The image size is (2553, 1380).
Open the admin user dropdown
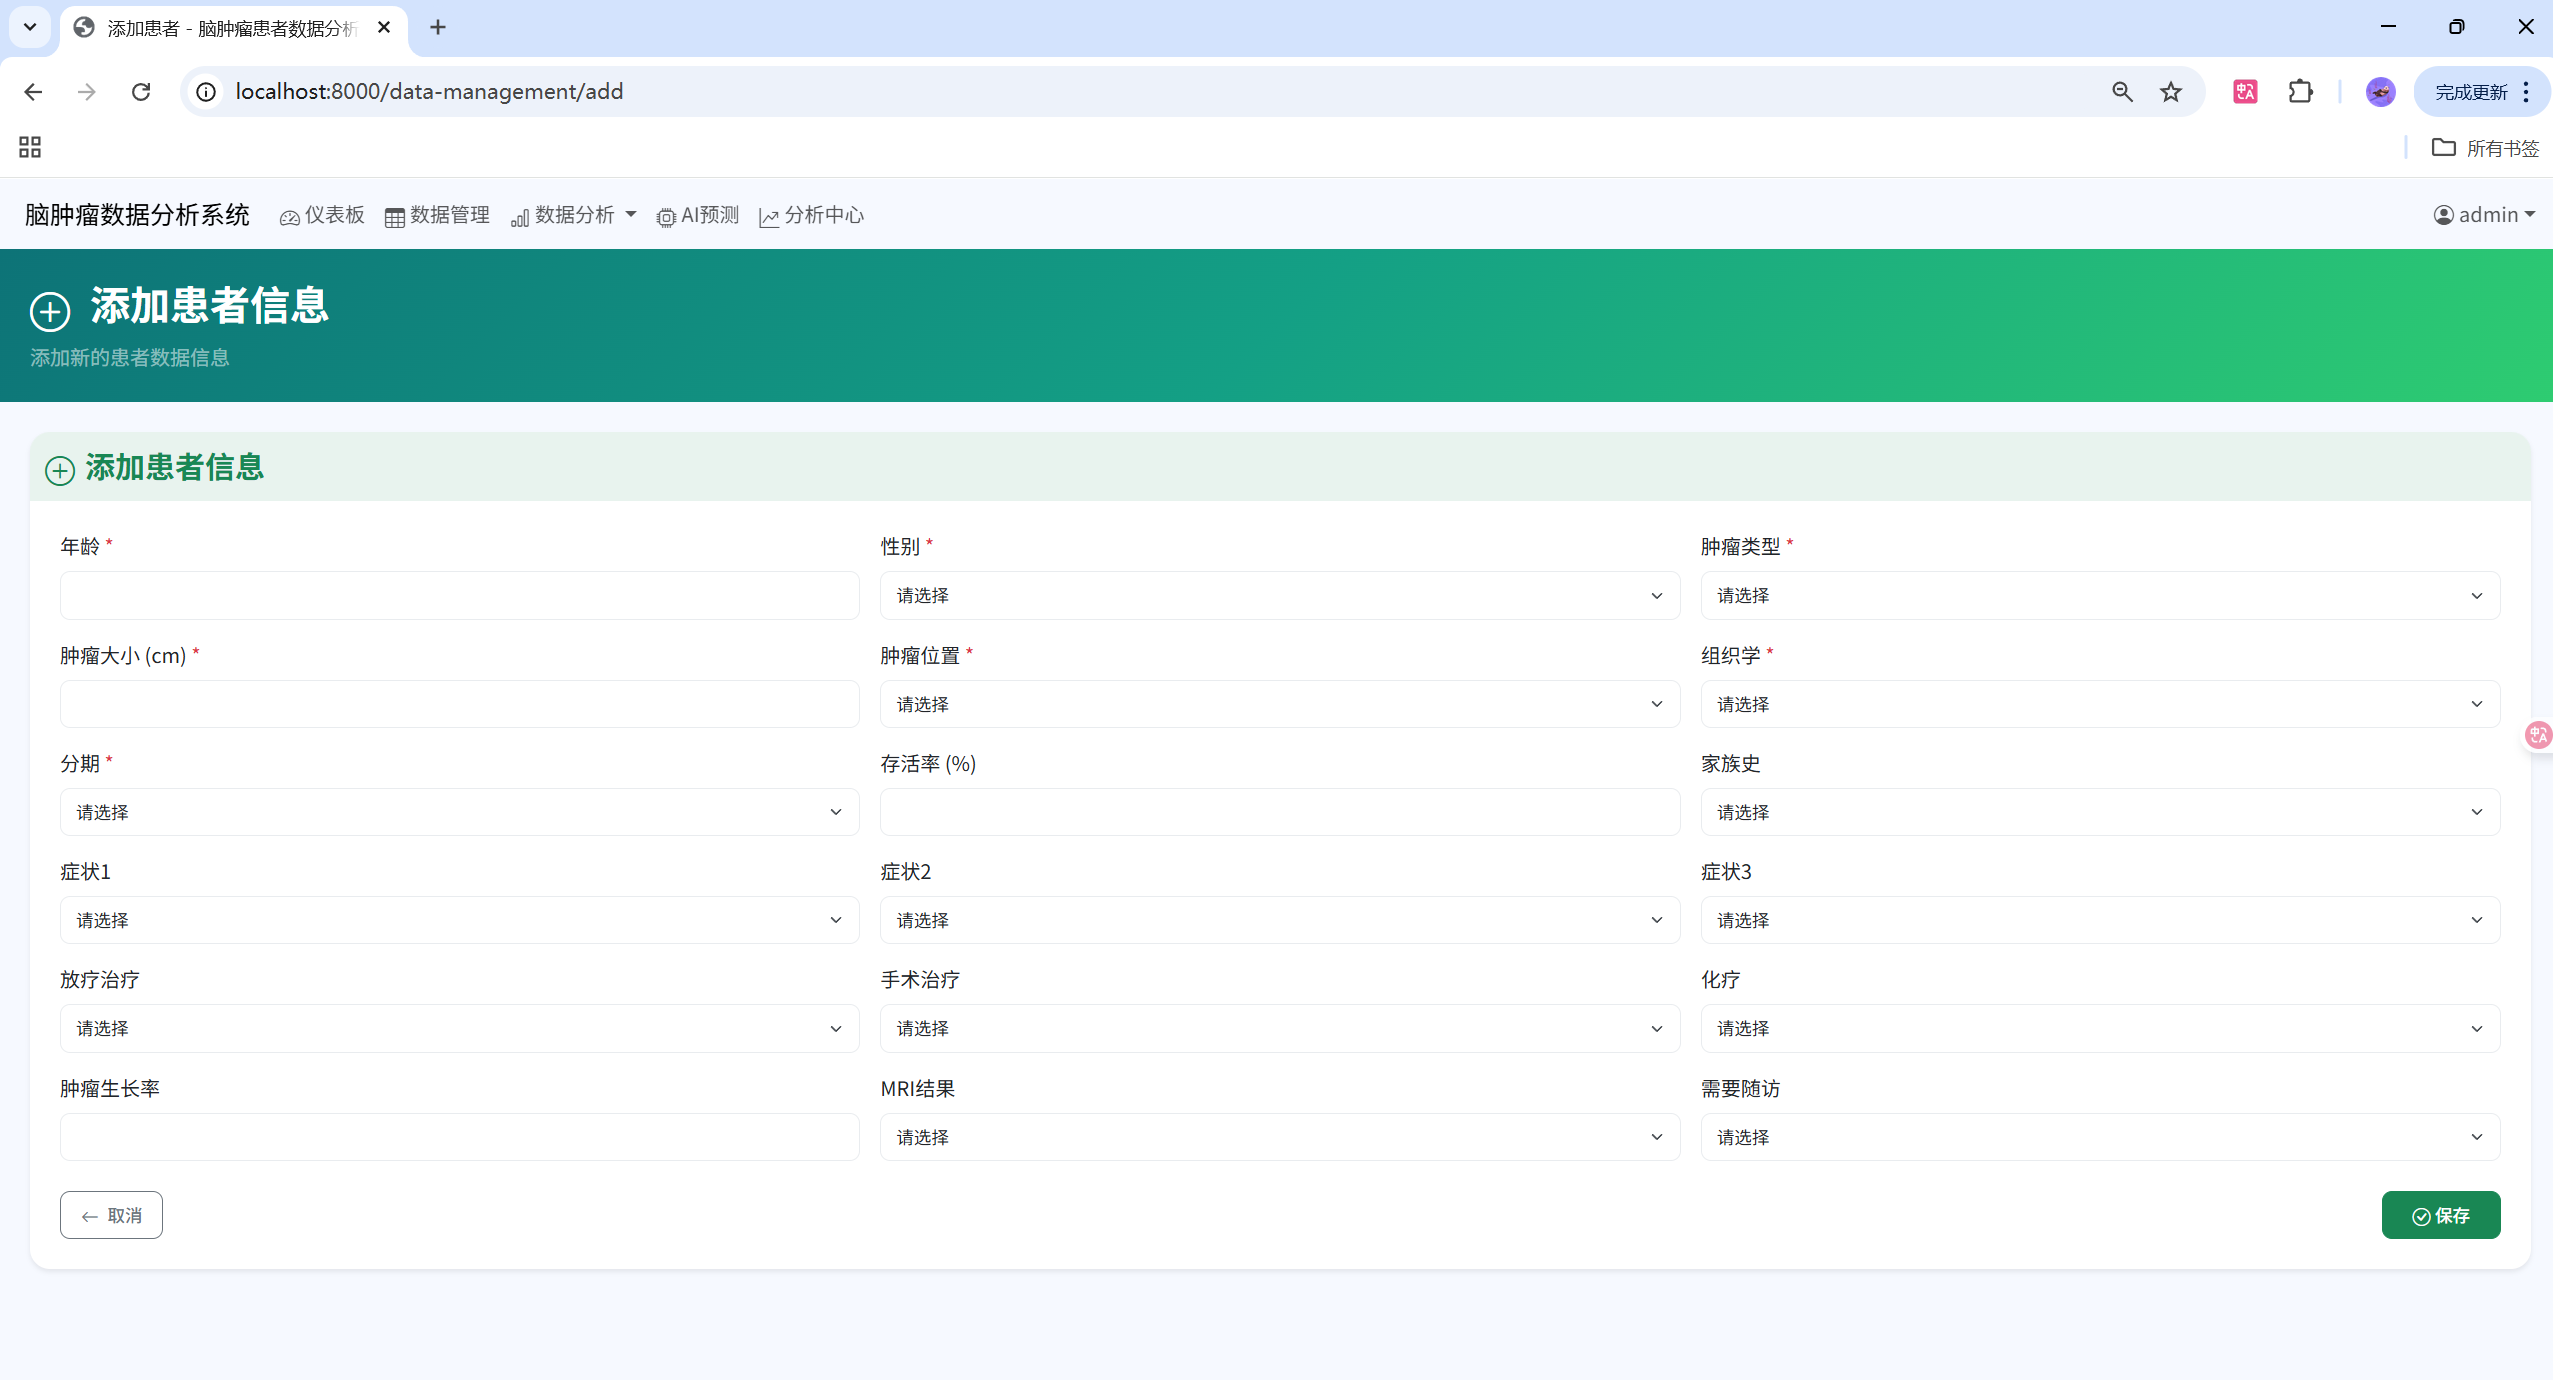point(2484,215)
